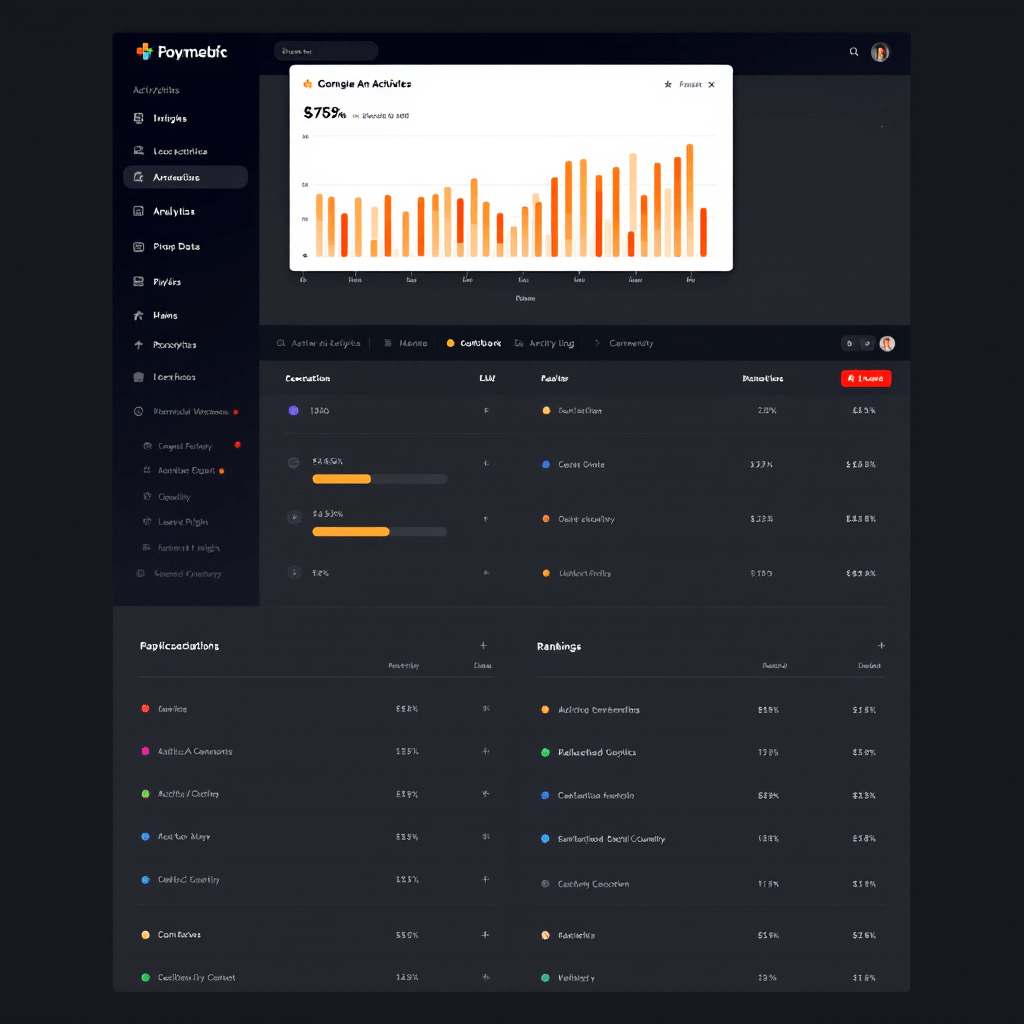Click the colorful Poymebfc logo icon
1024x1024 pixels.
pos(144,51)
